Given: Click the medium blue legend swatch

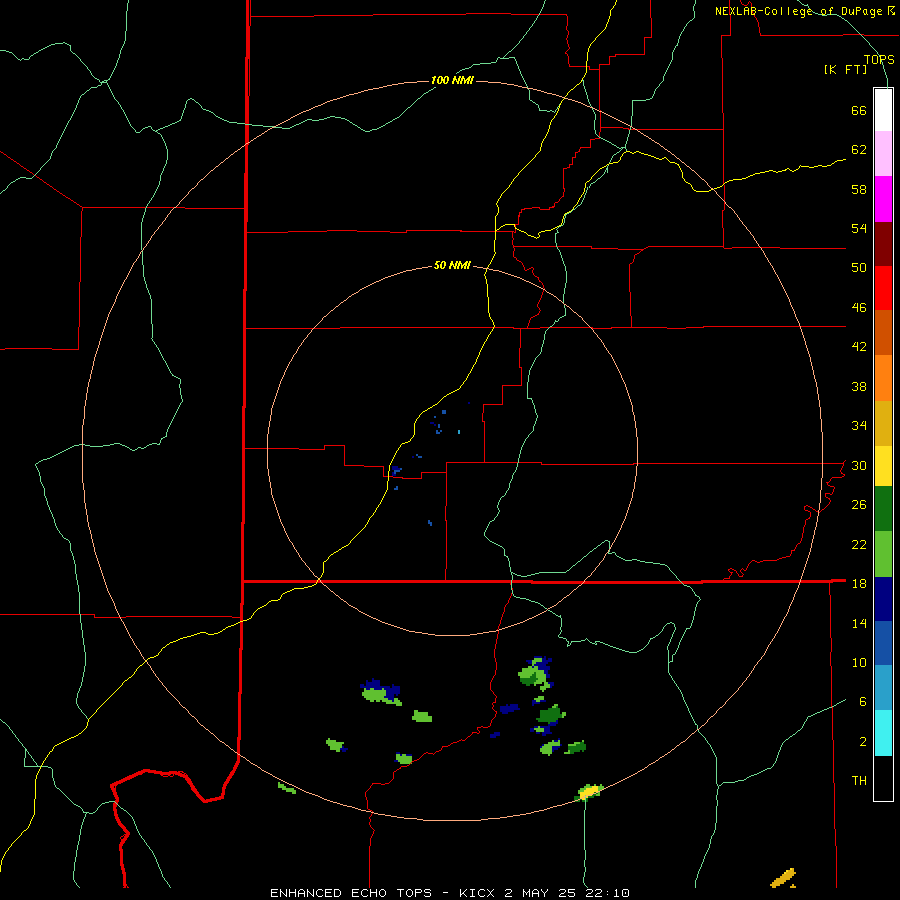Looking at the screenshot, I should coord(883,643).
